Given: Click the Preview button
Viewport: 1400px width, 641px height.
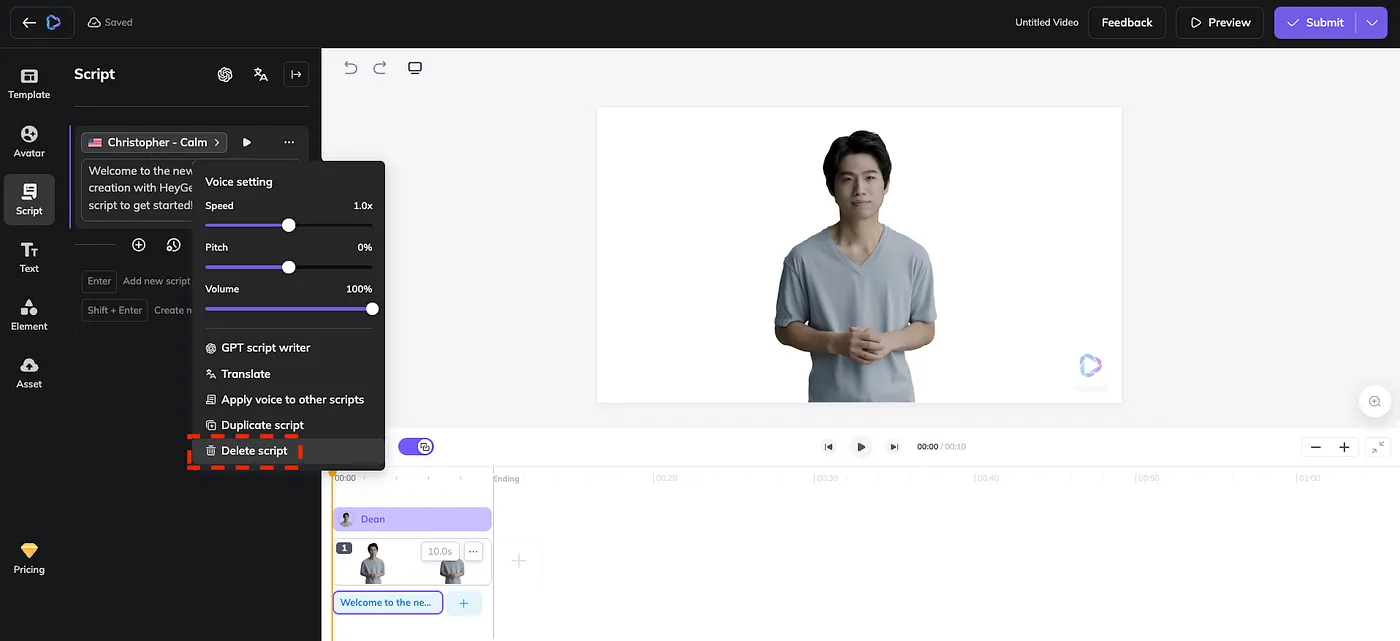Looking at the screenshot, I should pyautogui.click(x=1219, y=22).
